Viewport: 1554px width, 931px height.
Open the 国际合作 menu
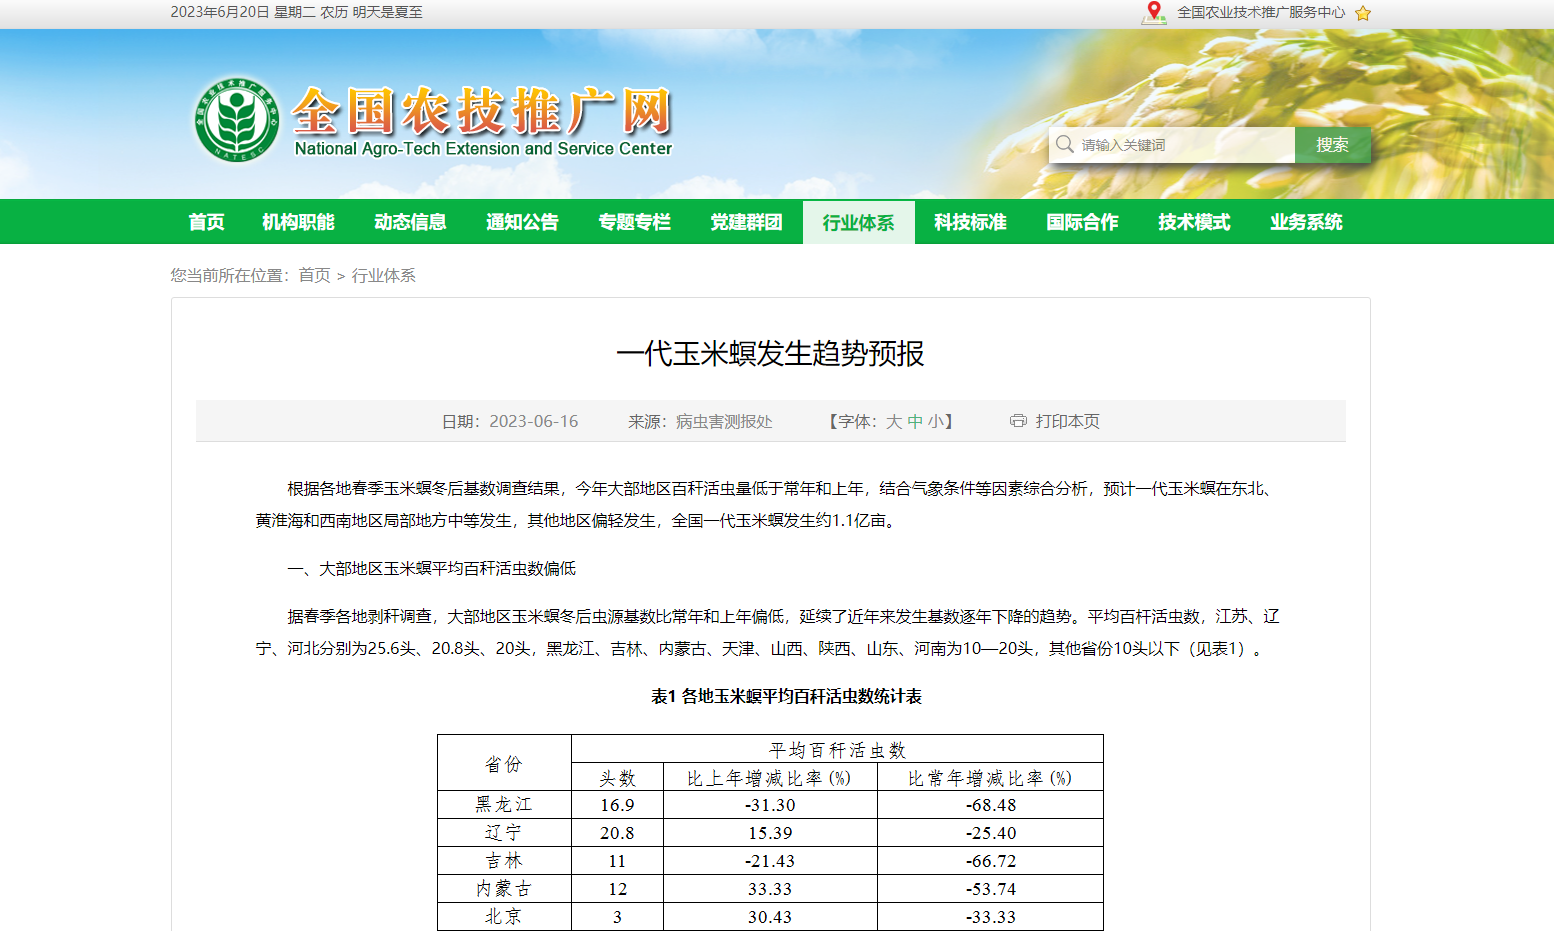tap(1082, 221)
